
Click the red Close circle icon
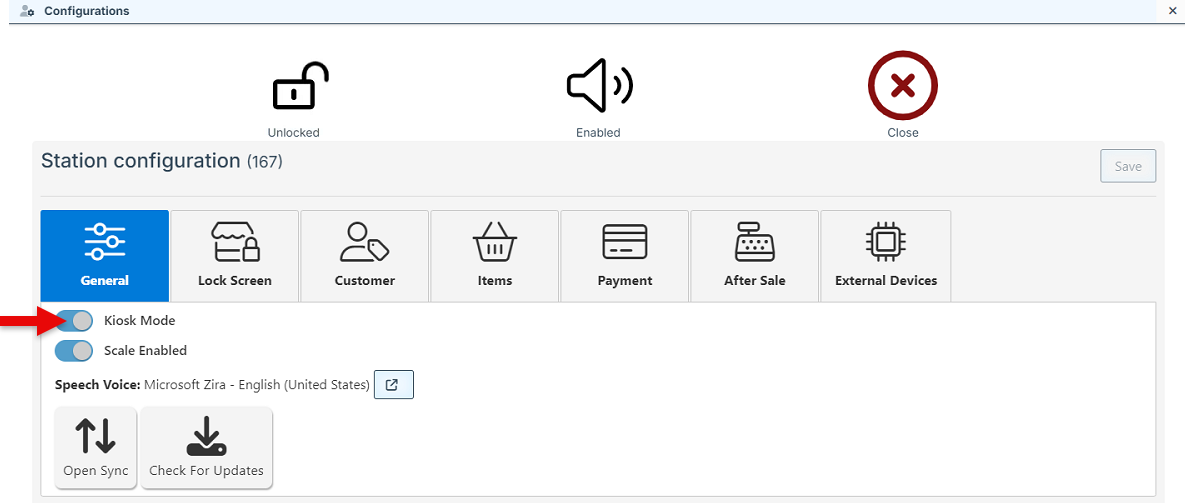pos(902,87)
